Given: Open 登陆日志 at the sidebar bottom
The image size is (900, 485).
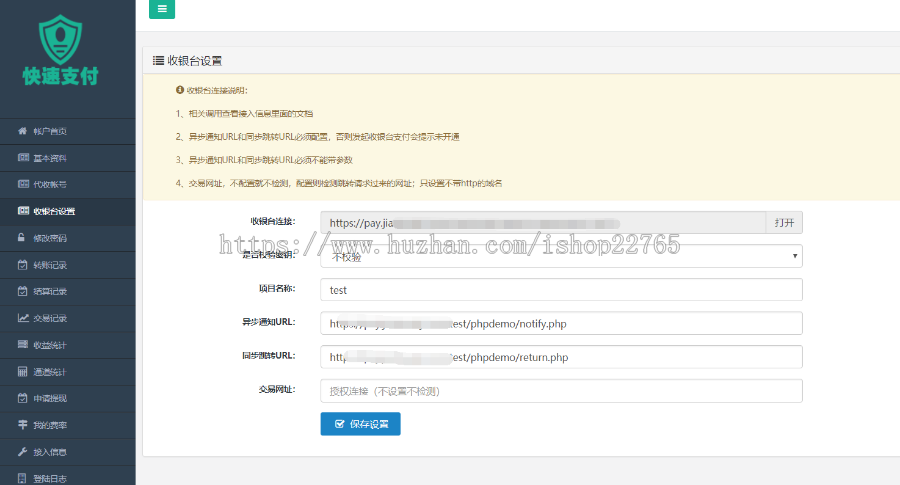Looking at the screenshot, I should coord(68,478).
